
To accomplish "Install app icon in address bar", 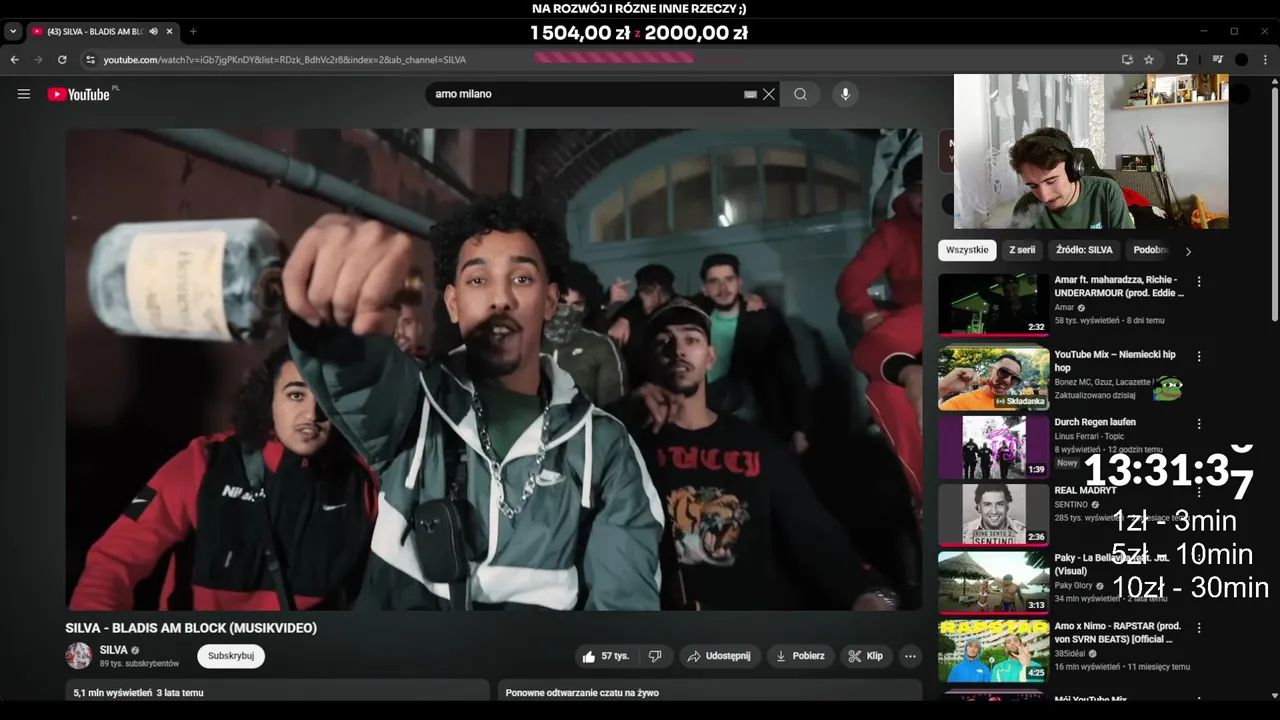I will click(1127, 60).
